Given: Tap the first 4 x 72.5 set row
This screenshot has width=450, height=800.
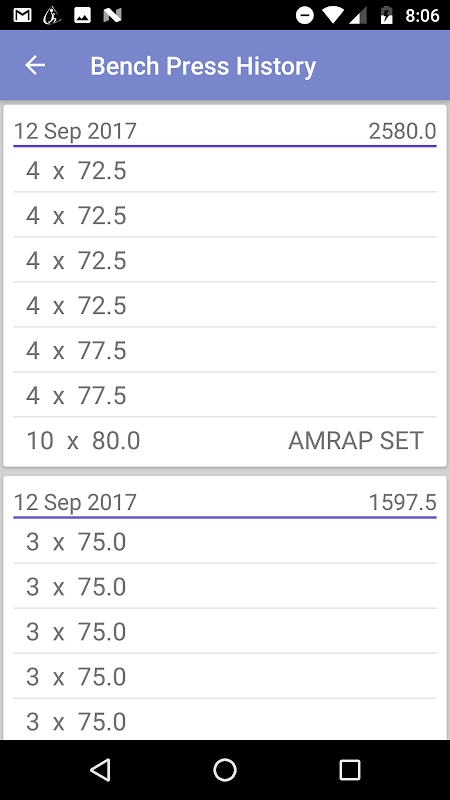Looking at the screenshot, I should (225, 171).
